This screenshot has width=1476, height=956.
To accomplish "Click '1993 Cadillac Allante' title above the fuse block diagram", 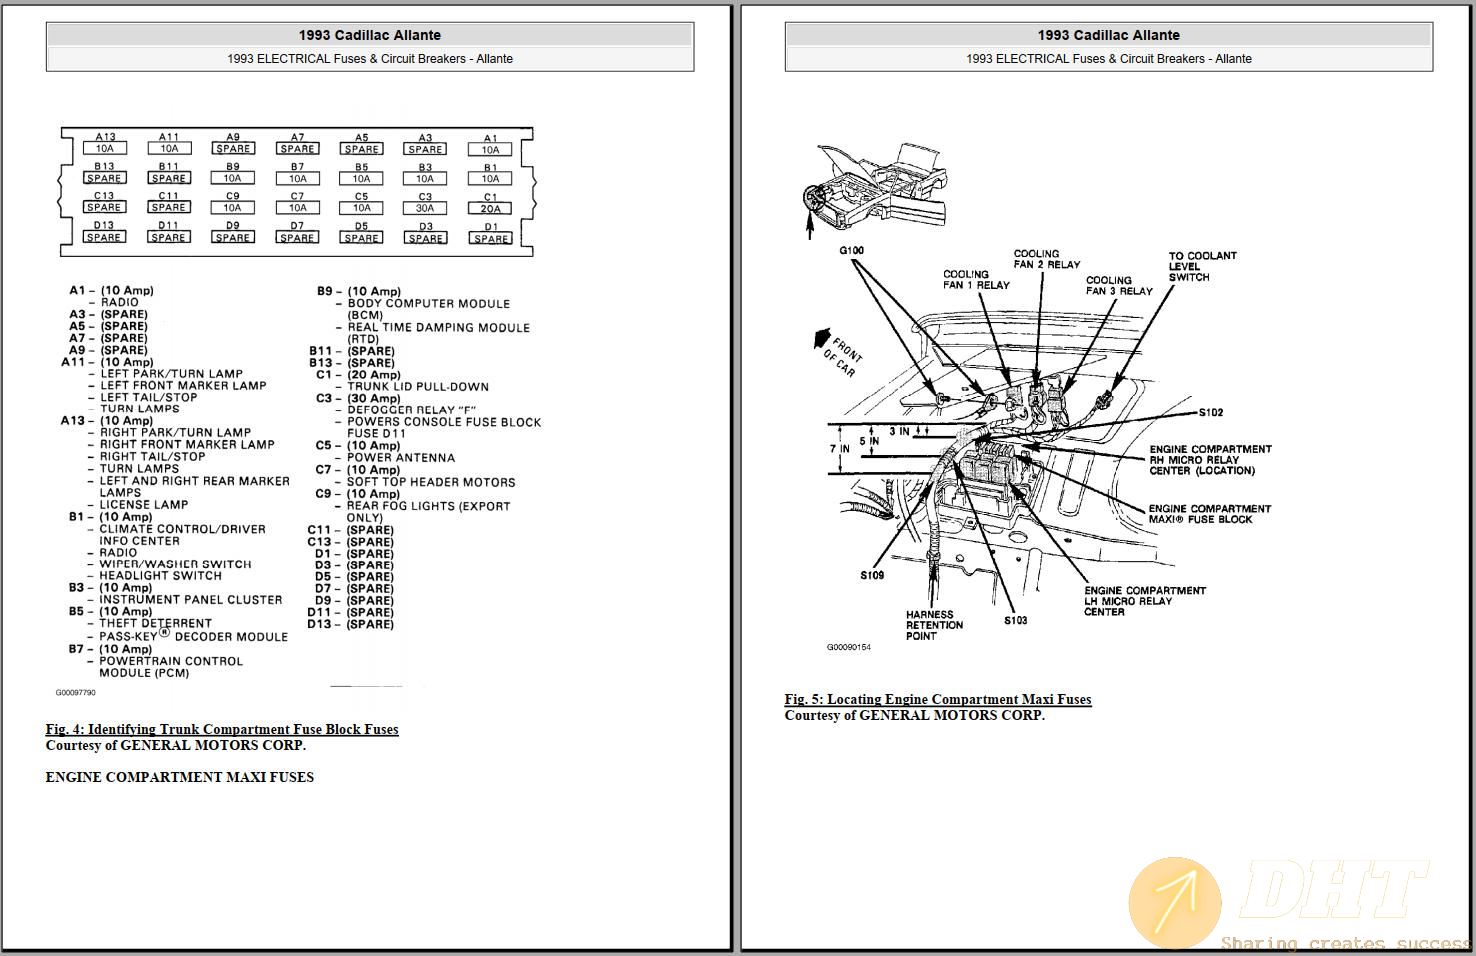I will [x=370, y=35].
